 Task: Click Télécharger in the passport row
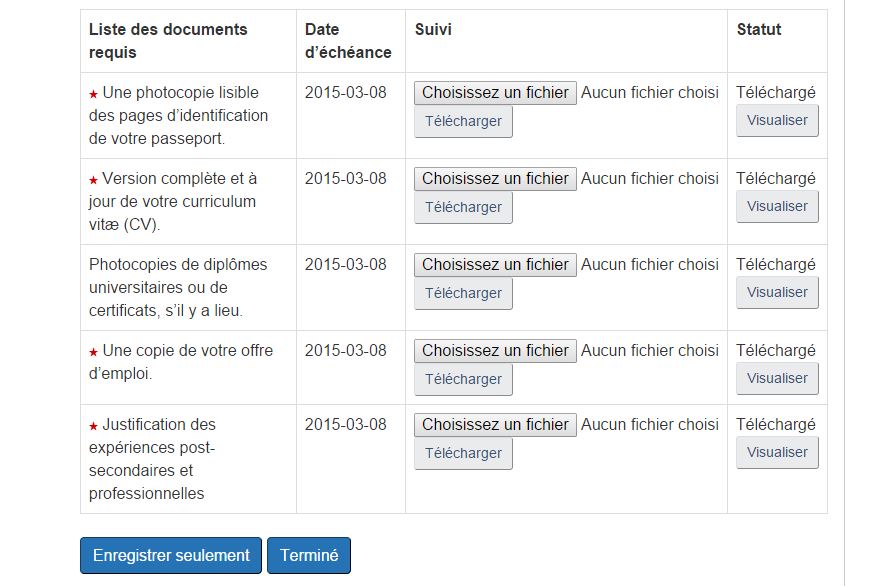pos(463,122)
